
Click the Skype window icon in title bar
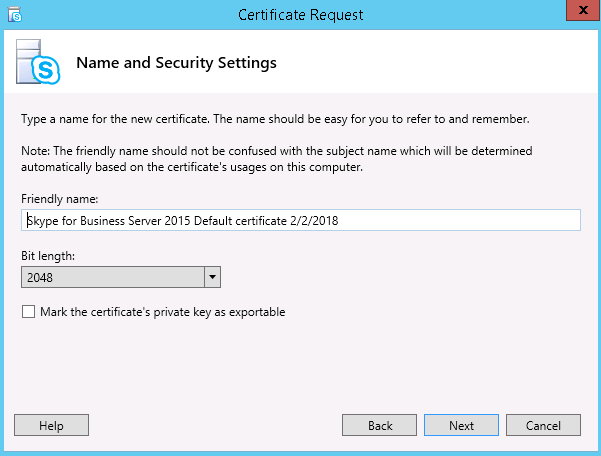pyautogui.click(x=15, y=15)
